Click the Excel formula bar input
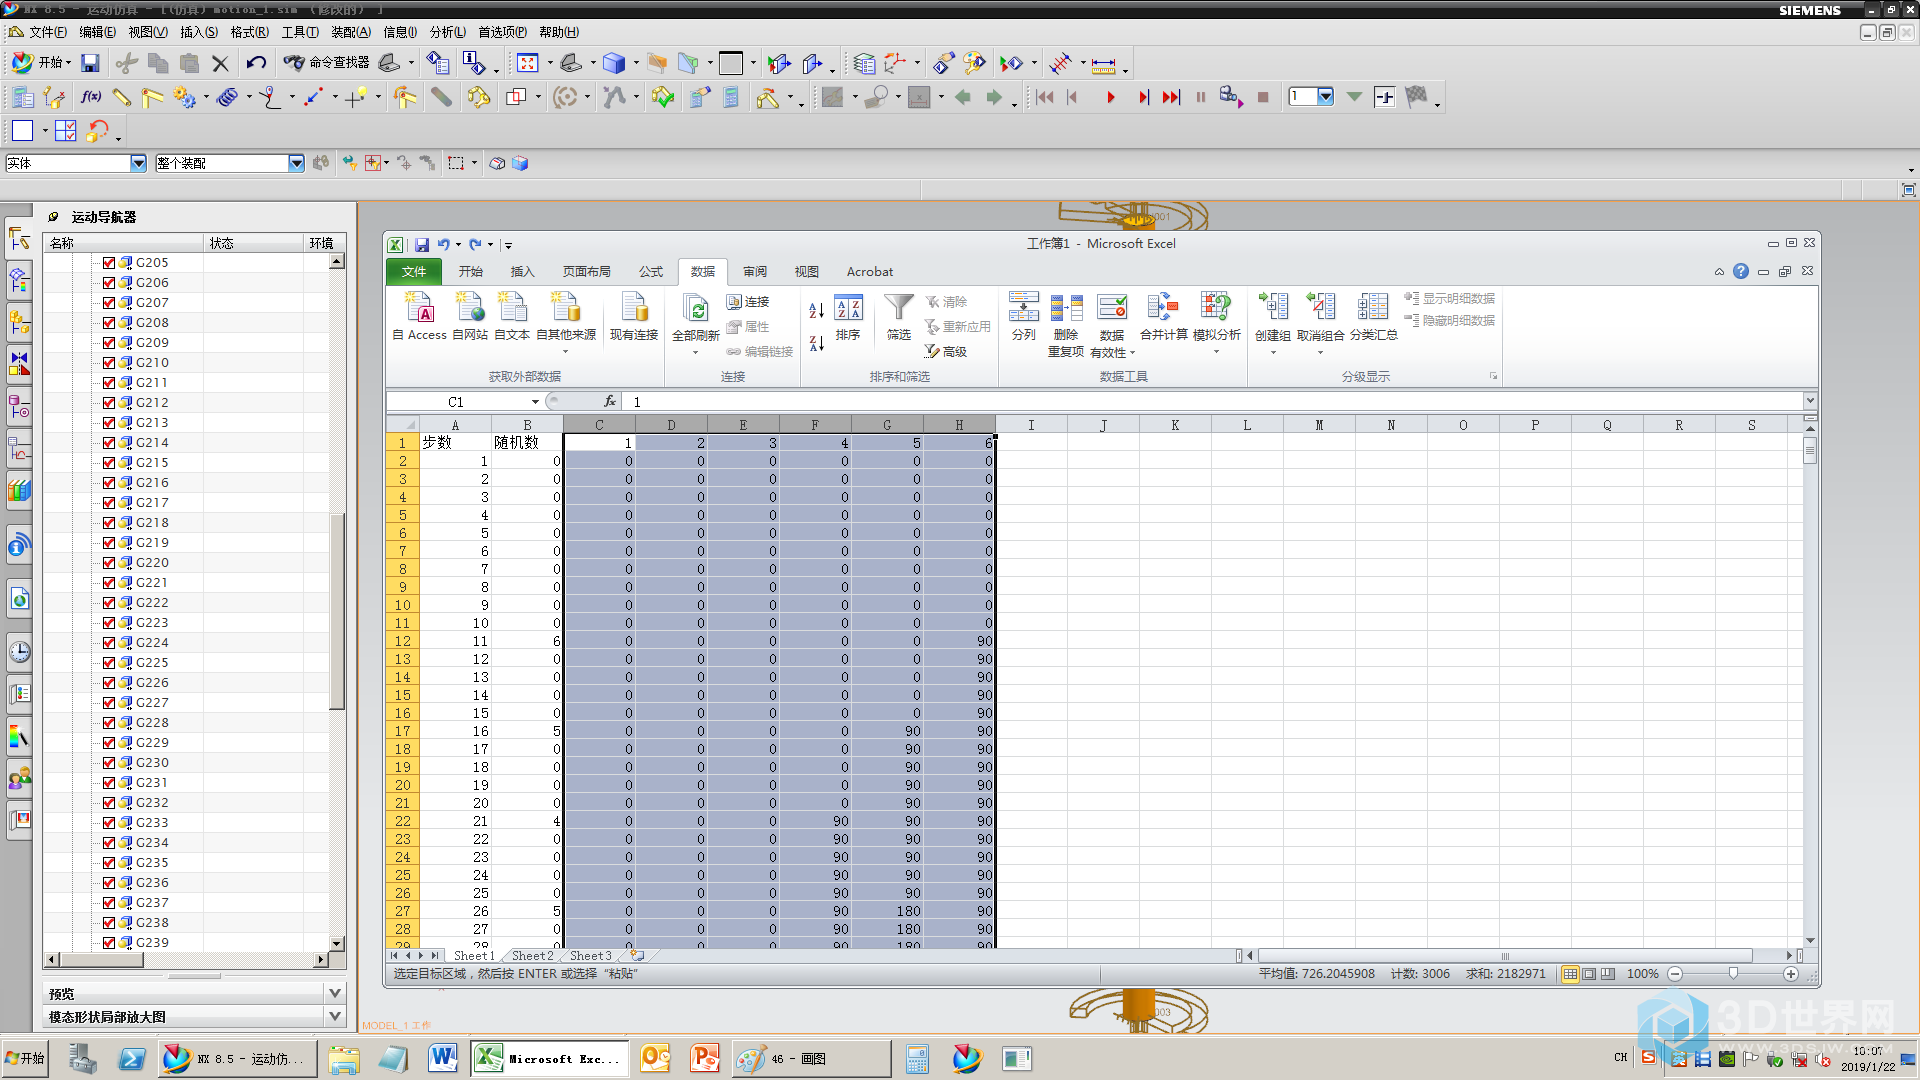The image size is (1920, 1080). (x=1213, y=402)
